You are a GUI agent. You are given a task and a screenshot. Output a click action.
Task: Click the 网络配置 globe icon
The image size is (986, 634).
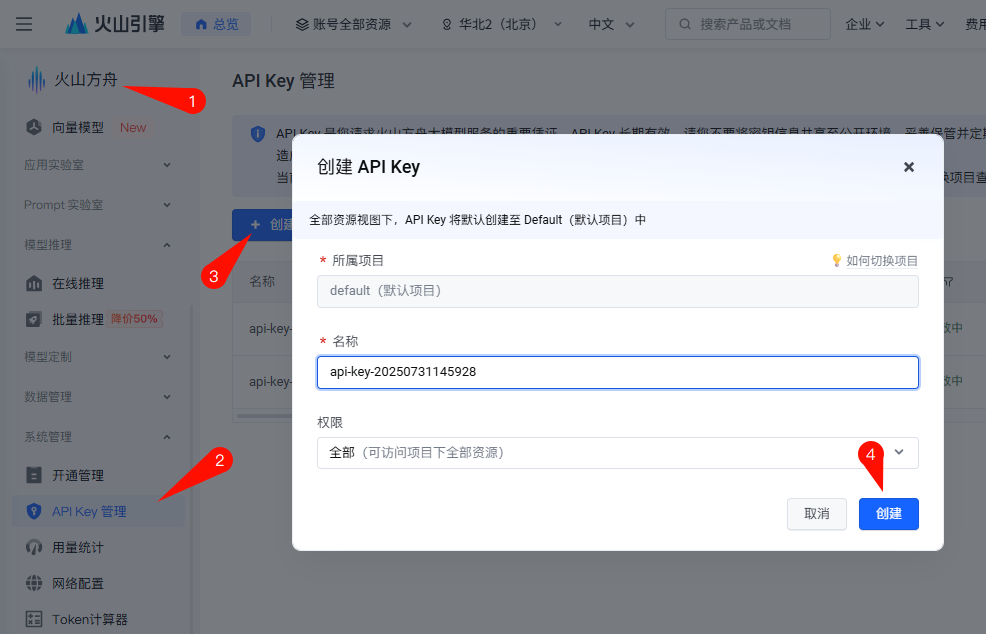(34, 583)
